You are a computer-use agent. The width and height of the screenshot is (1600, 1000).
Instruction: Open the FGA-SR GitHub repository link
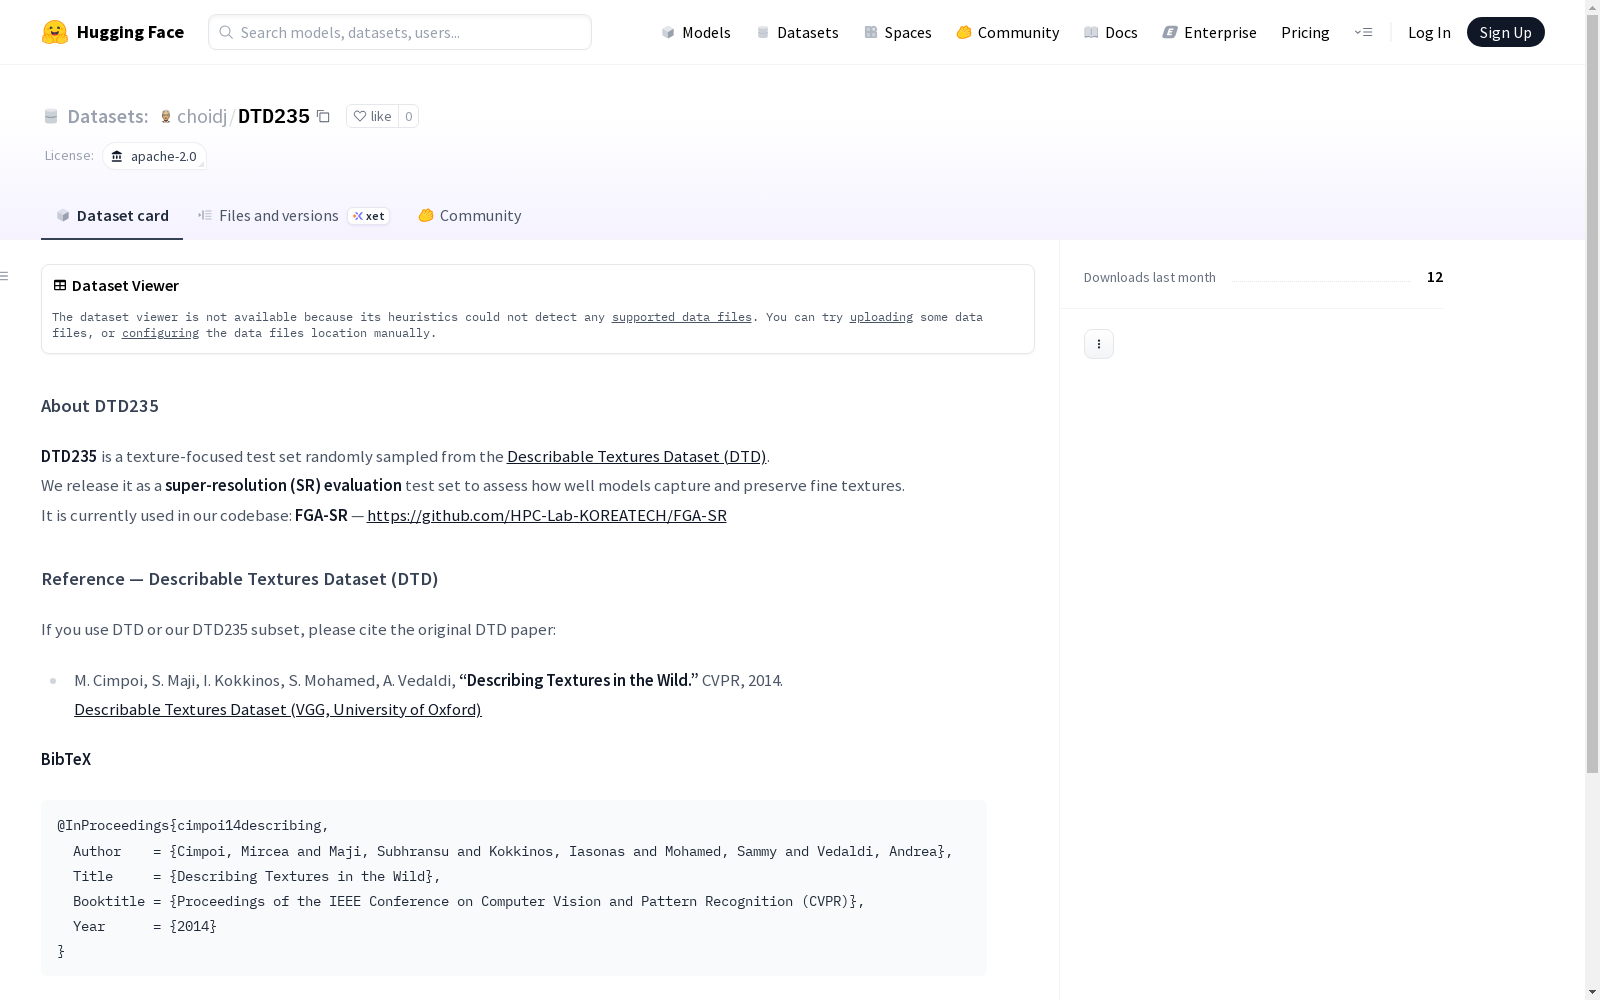tap(547, 515)
